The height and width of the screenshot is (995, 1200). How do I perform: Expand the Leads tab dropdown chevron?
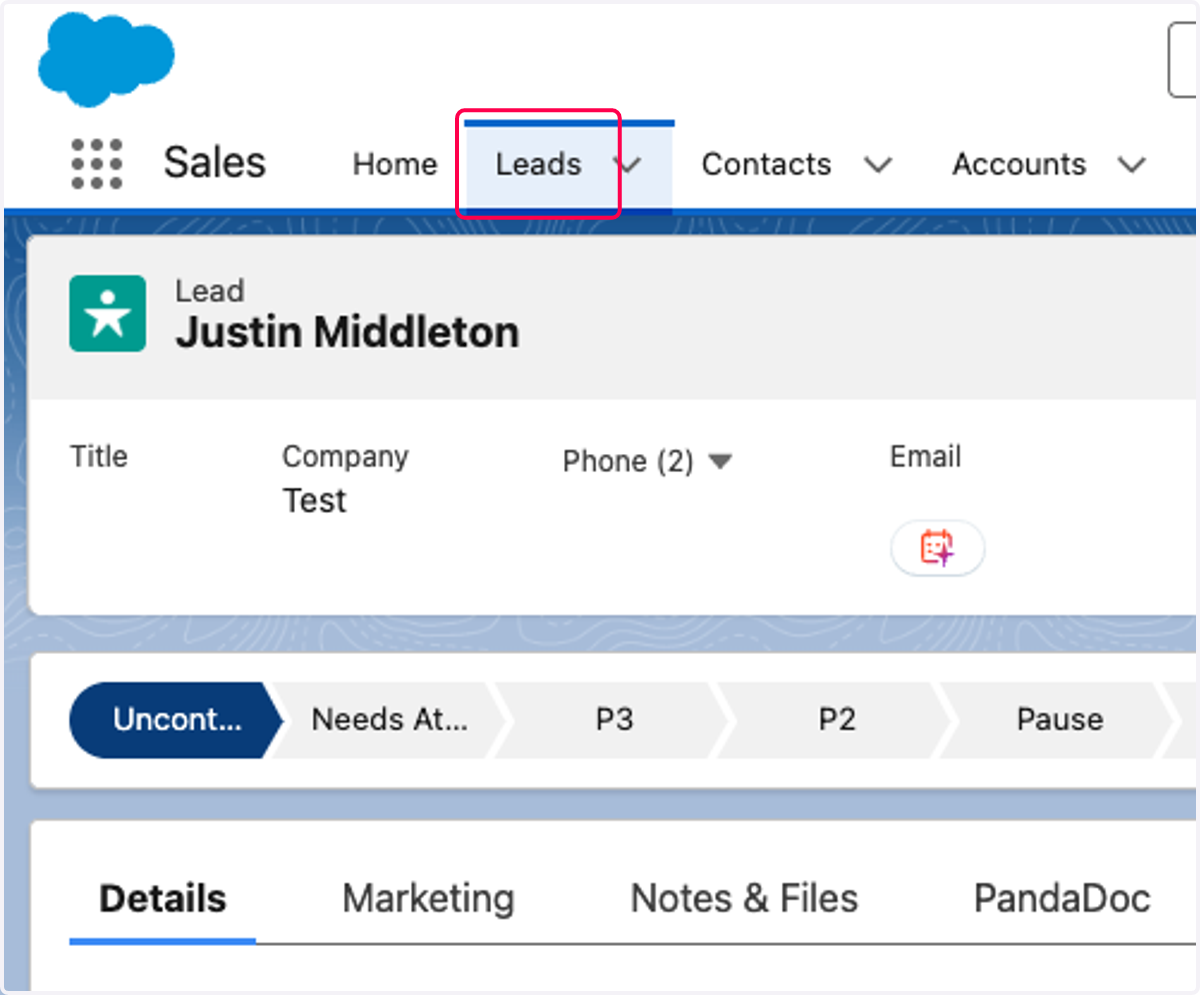pos(628,165)
